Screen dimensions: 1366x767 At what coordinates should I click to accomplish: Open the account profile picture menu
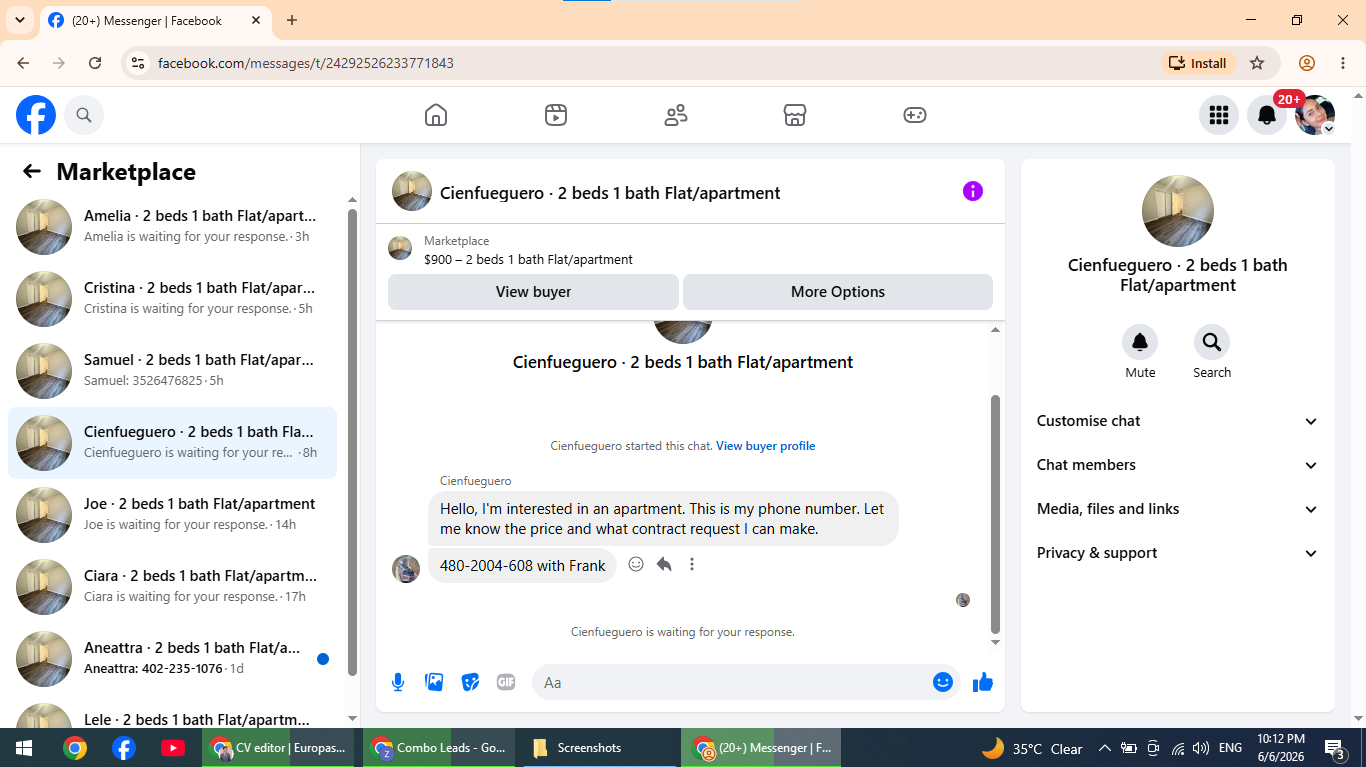(1314, 115)
